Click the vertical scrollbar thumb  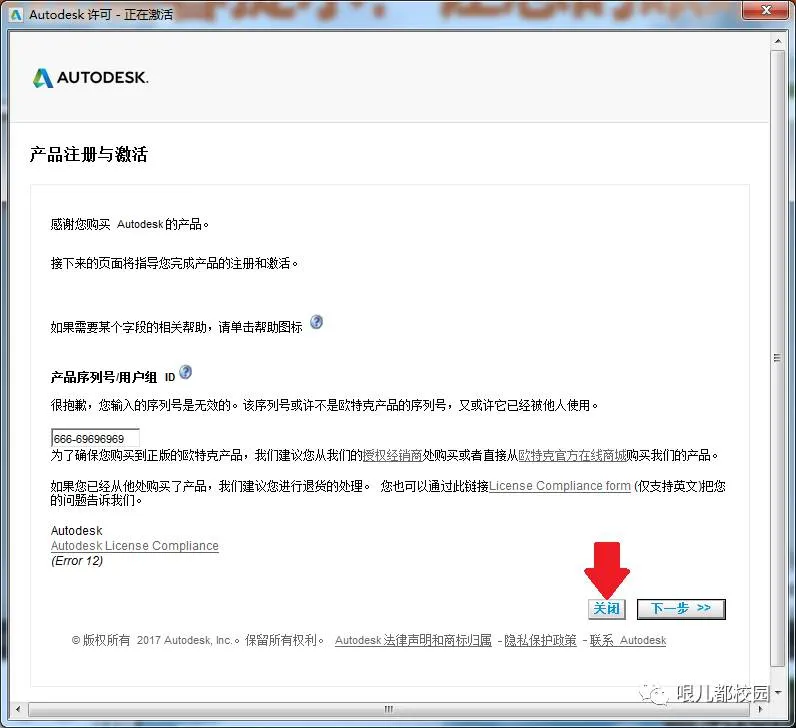pyautogui.click(x=778, y=358)
